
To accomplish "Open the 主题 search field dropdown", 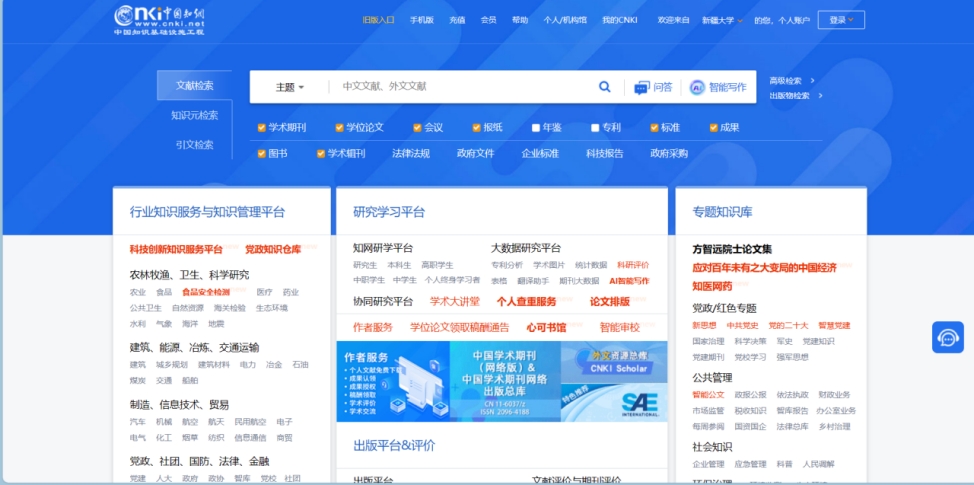I will [289, 88].
